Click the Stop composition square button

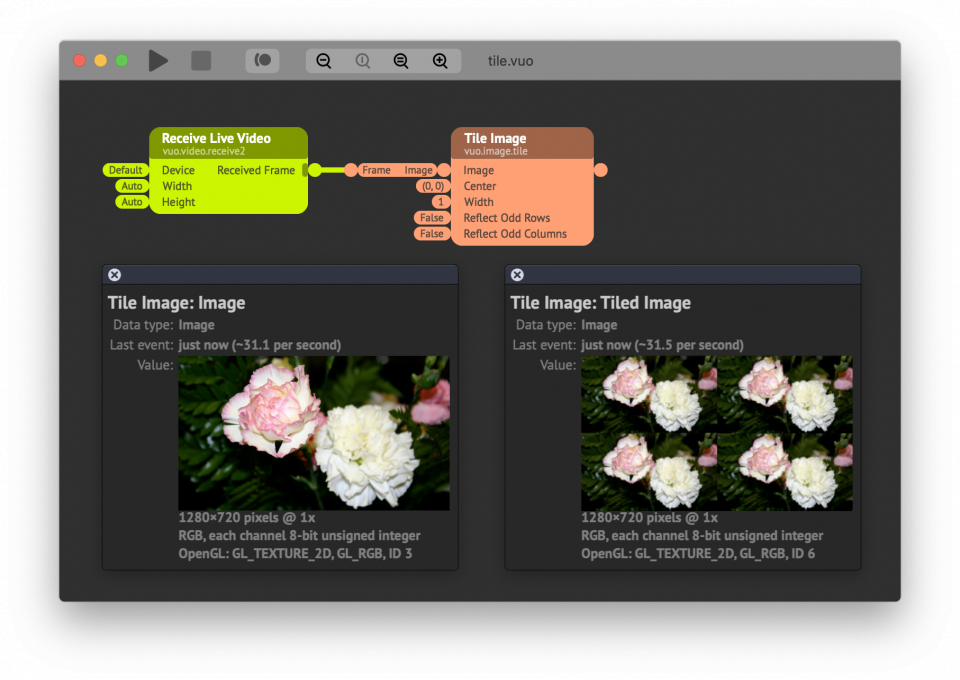pyautogui.click(x=201, y=61)
